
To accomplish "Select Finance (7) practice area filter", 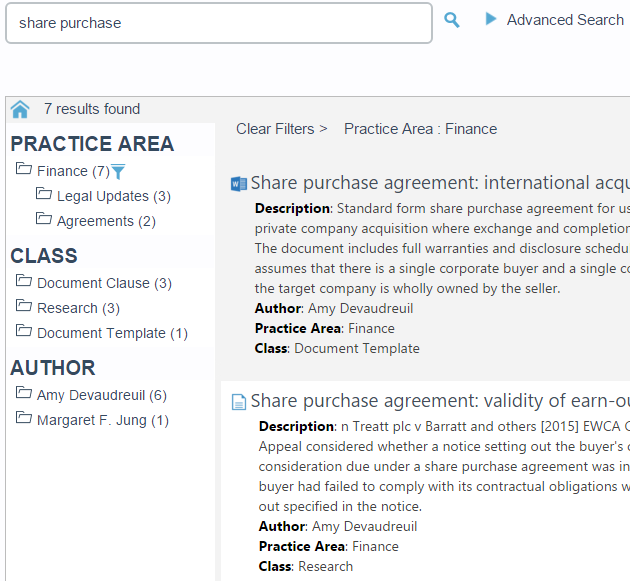I will point(73,171).
